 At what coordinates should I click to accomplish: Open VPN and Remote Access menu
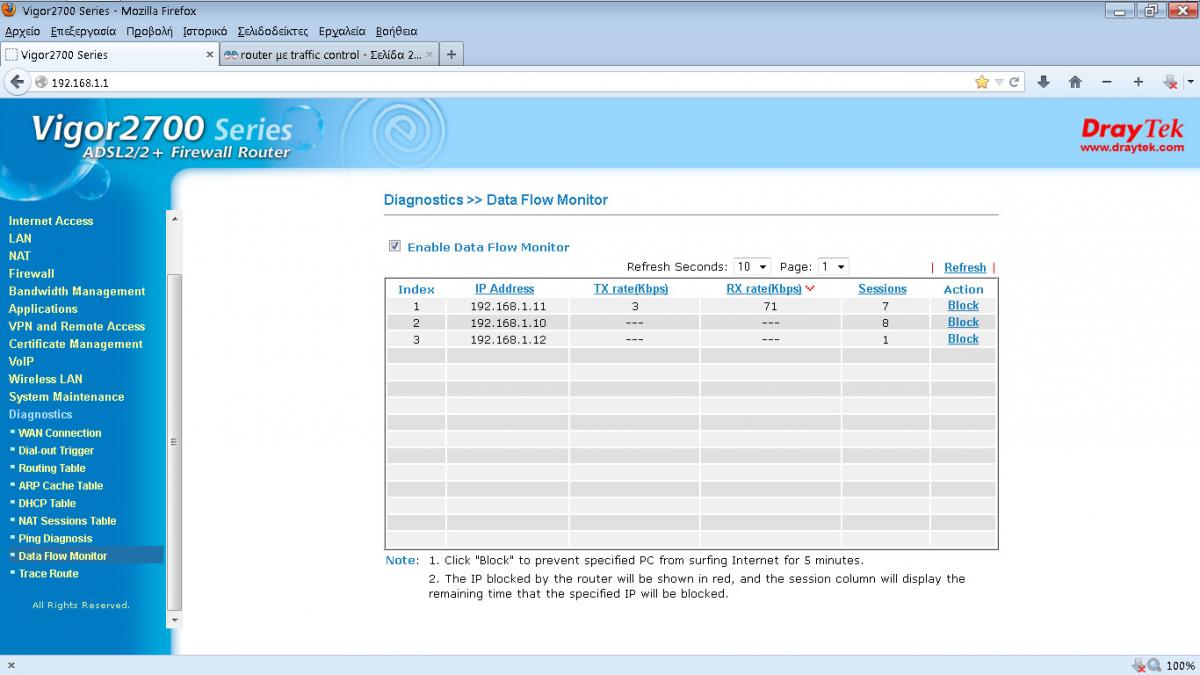coord(77,326)
